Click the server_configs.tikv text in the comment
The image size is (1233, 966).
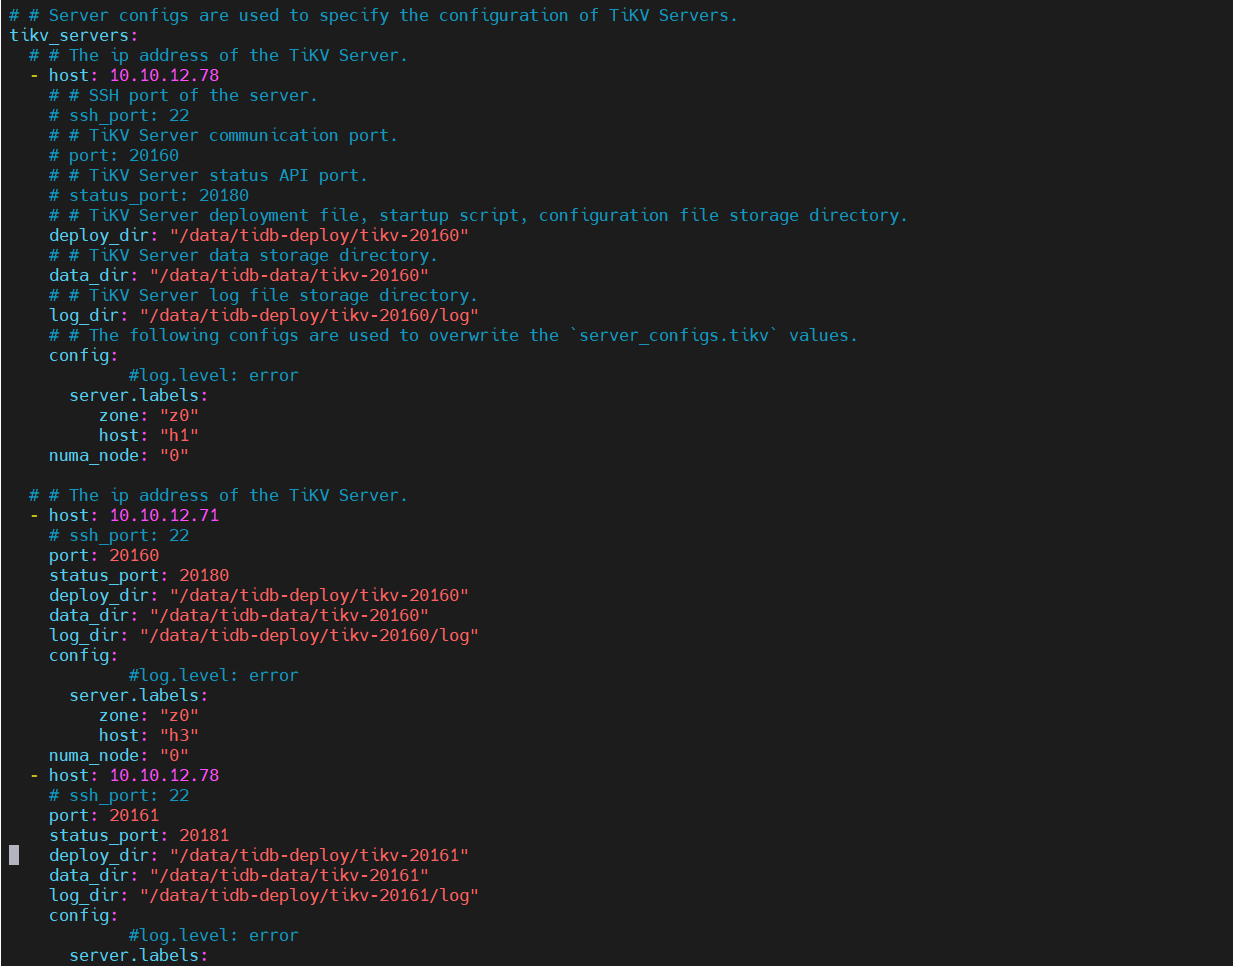674,336
